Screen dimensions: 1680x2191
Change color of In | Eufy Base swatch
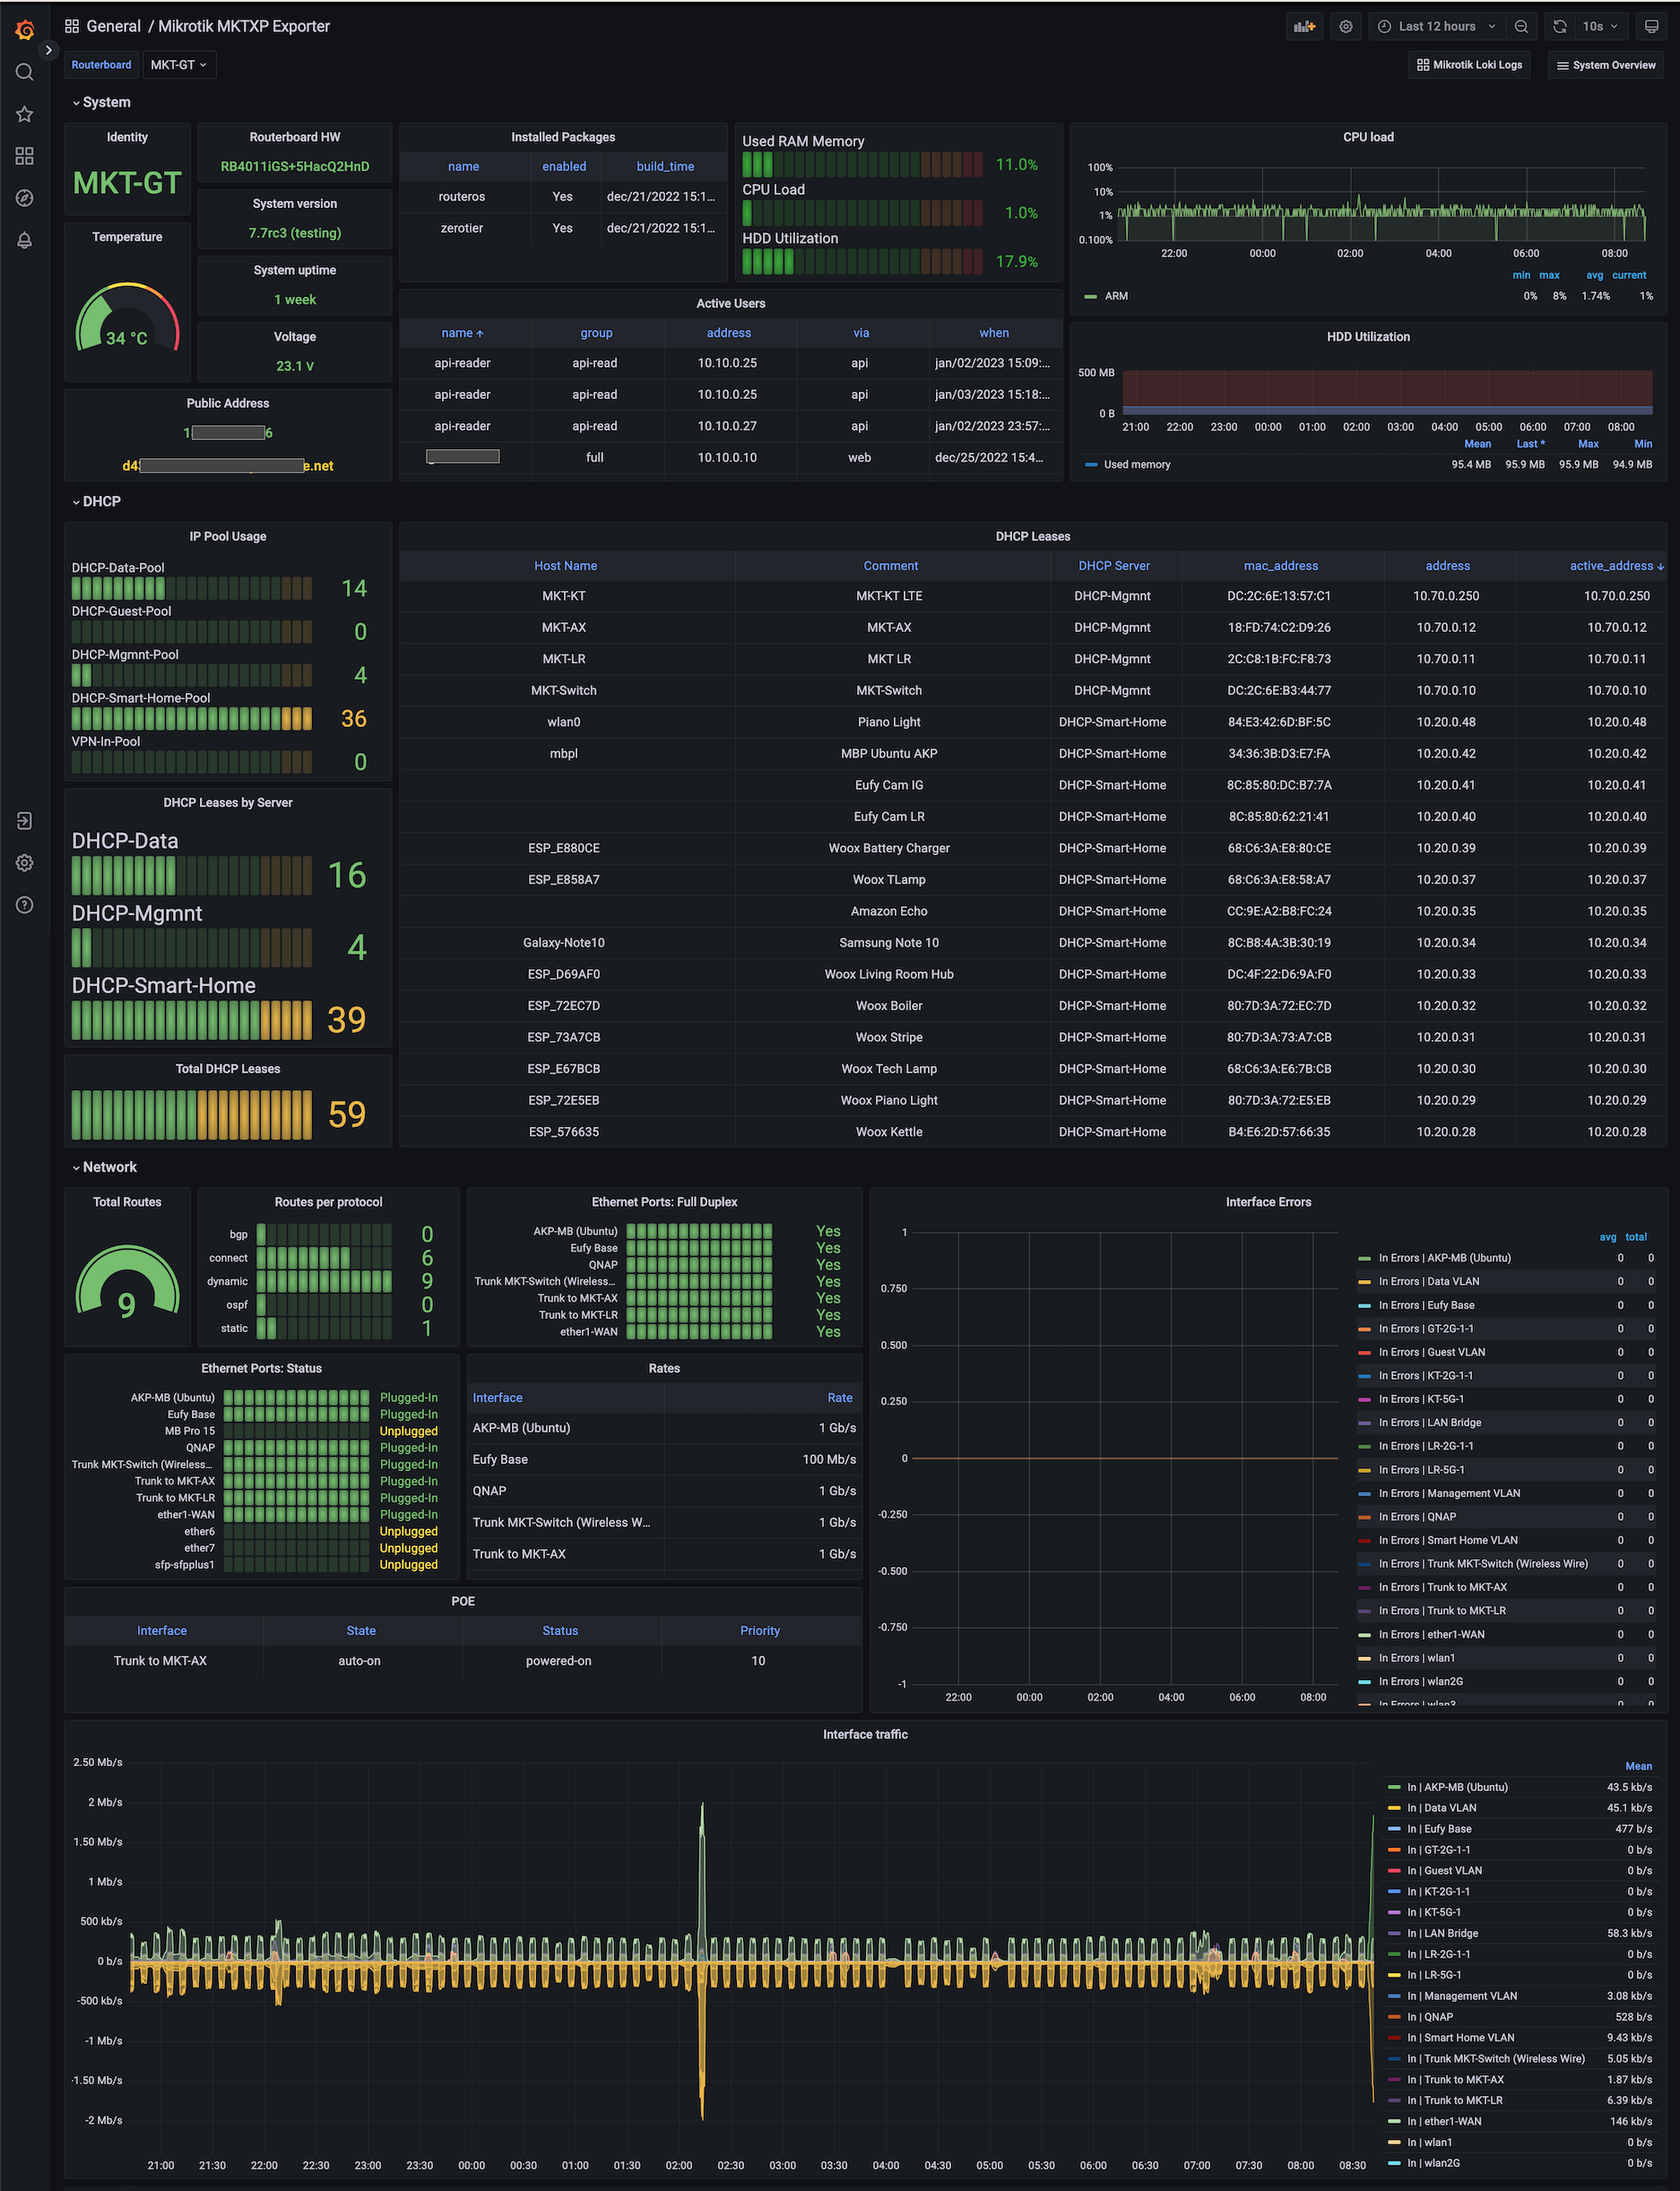click(1393, 1829)
